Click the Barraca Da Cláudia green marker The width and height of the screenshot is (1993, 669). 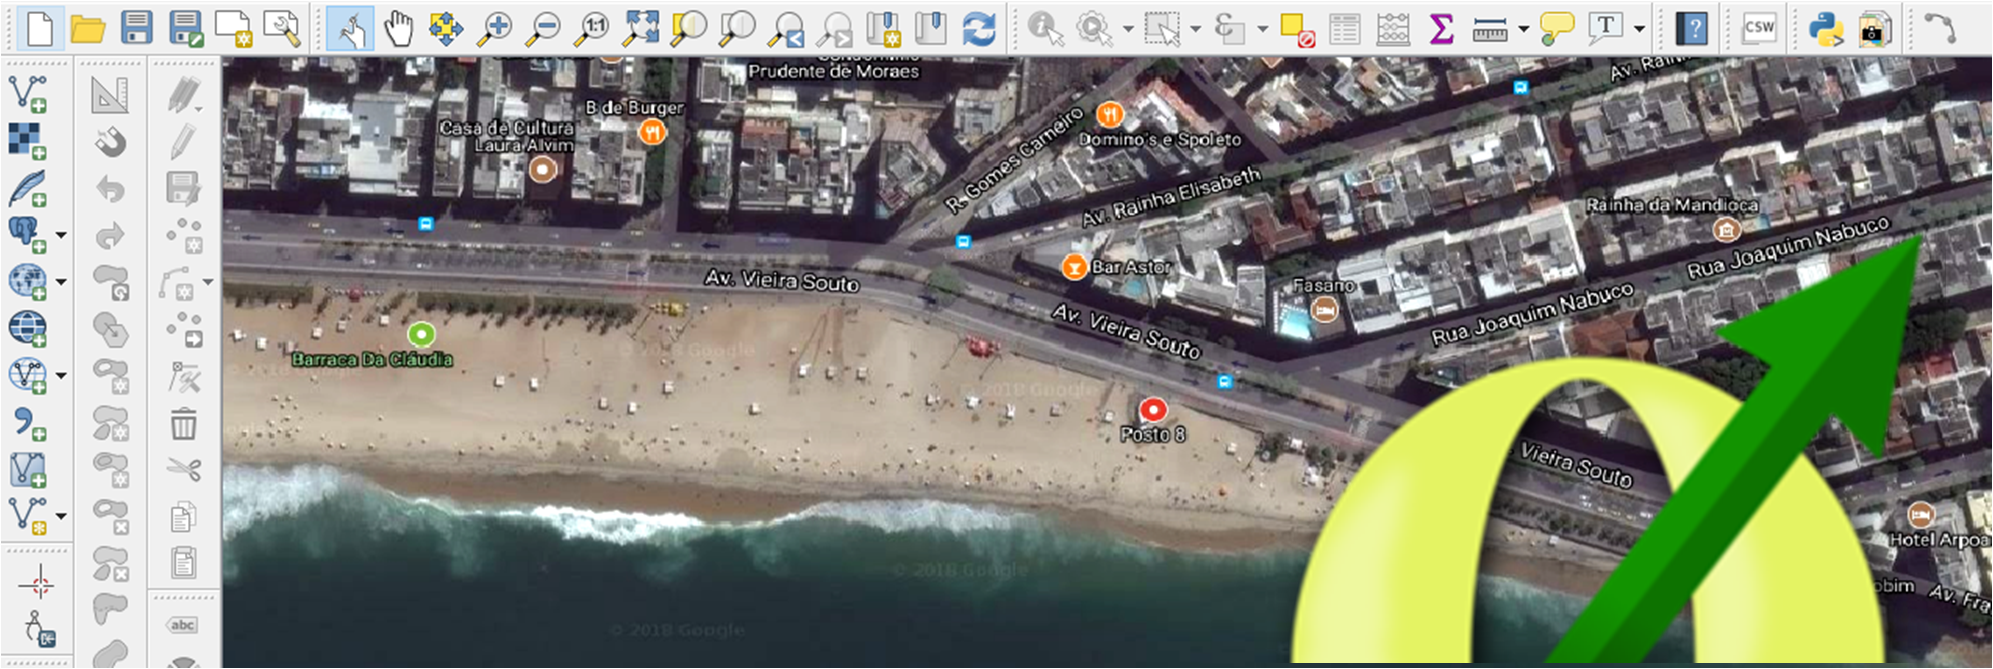click(422, 333)
